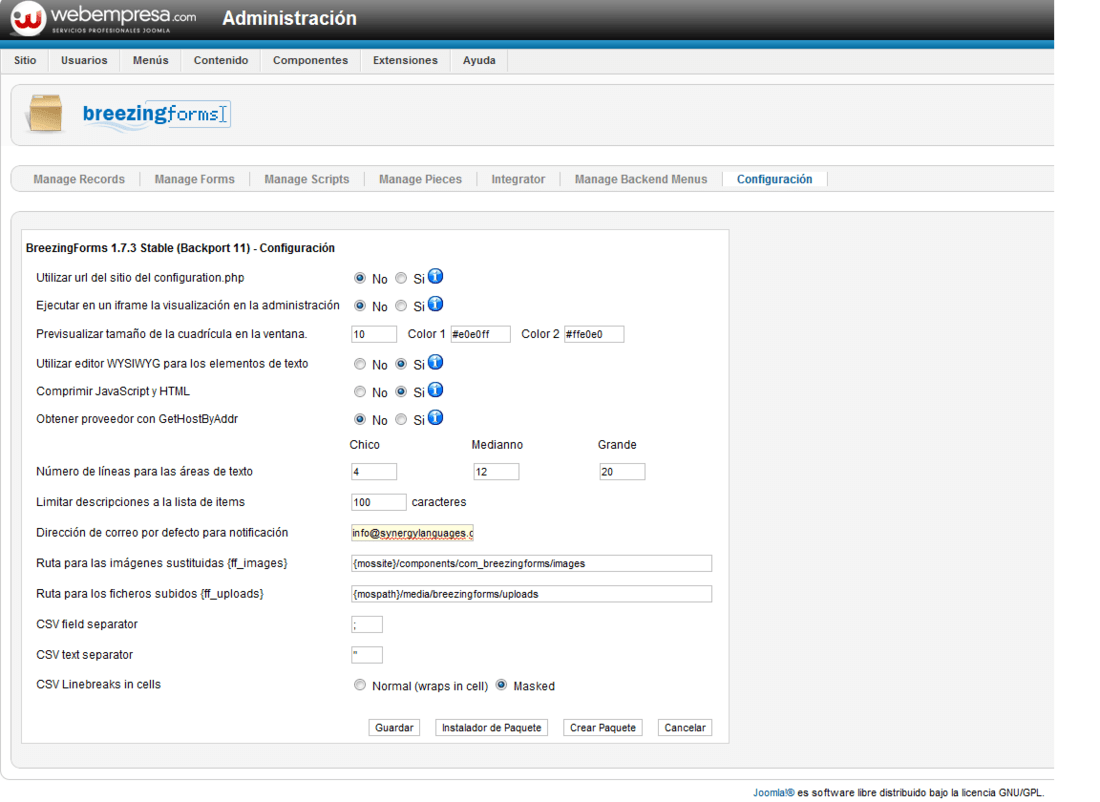Open the Ayuda menu
1100x802 pixels.
[479, 60]
